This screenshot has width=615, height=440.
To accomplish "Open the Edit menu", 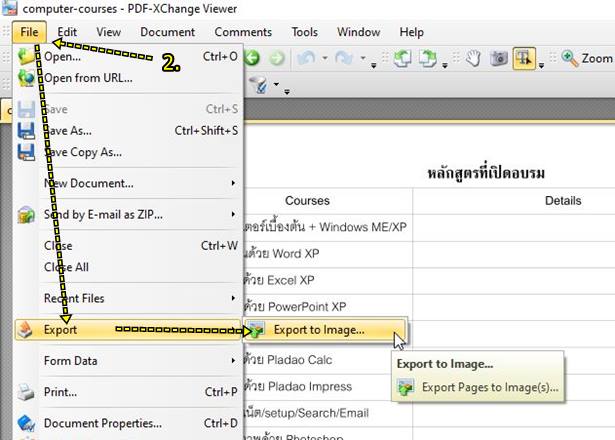I will (67, 32).
